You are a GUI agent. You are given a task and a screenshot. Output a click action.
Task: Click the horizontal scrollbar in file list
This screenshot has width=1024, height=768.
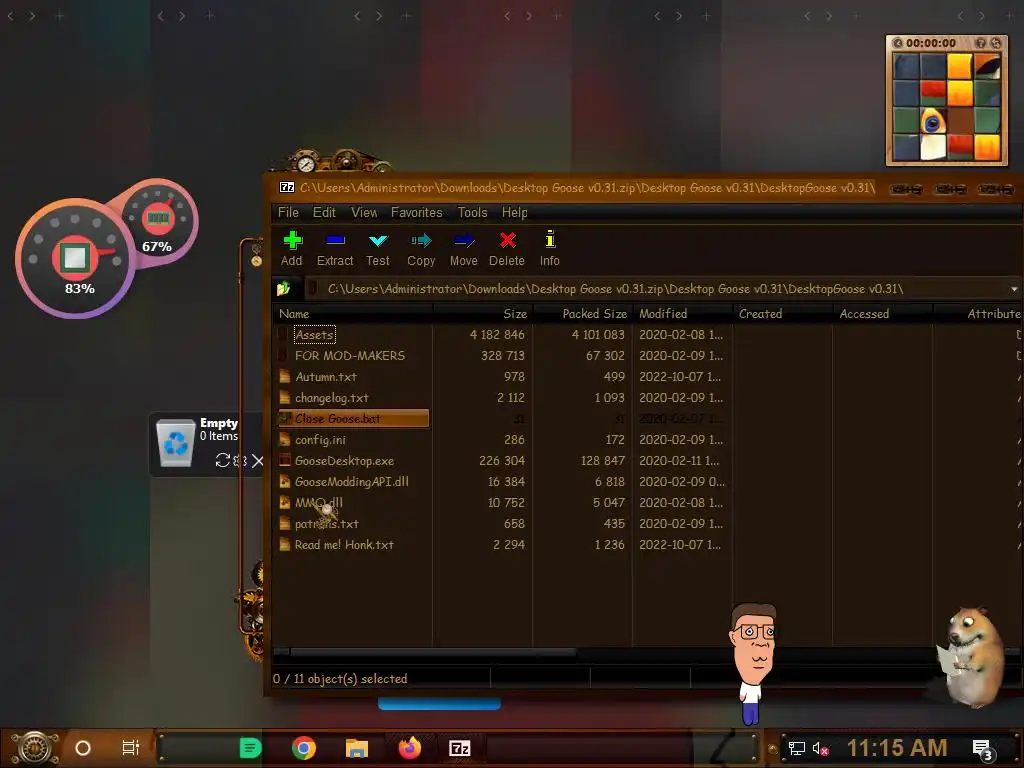434,652
